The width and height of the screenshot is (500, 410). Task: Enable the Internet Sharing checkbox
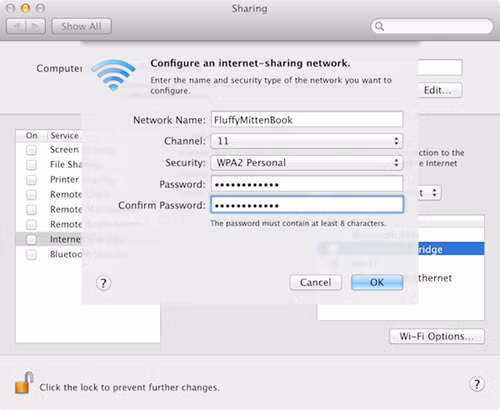coord(31,240)
